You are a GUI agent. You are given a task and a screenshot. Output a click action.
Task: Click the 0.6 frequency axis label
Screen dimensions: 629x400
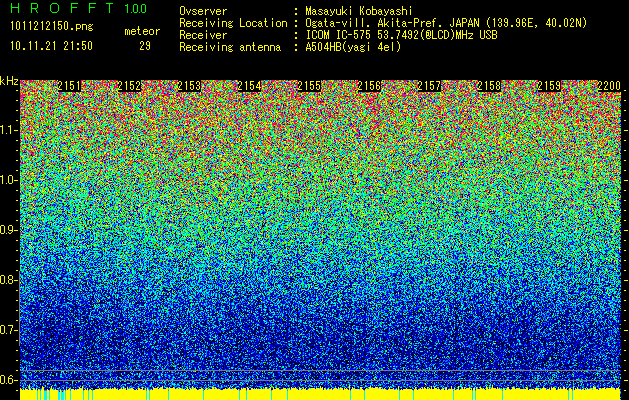point(8,380)
